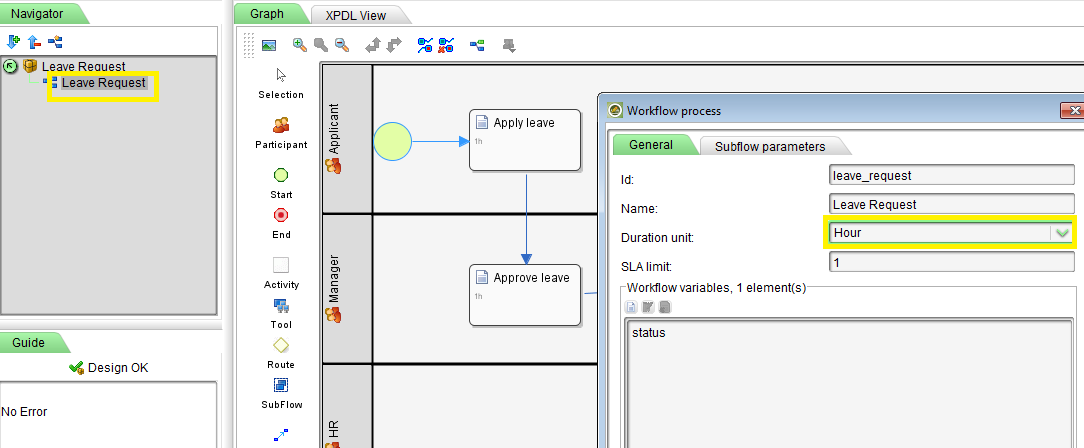Collapse the Leave Request package node
Viewport: 1084px width, 448px height.
click(11, 66)
